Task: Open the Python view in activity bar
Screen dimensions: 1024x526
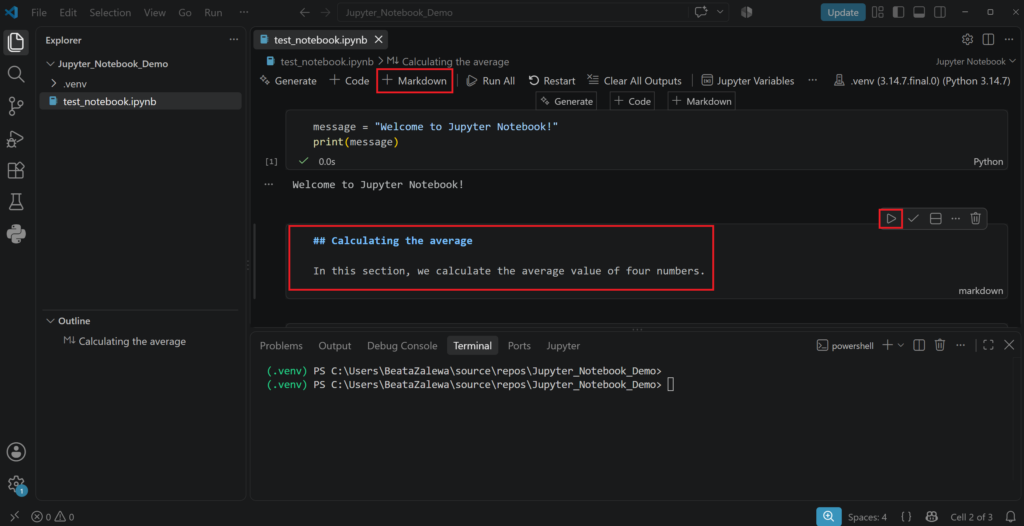Action: [16, 234]
